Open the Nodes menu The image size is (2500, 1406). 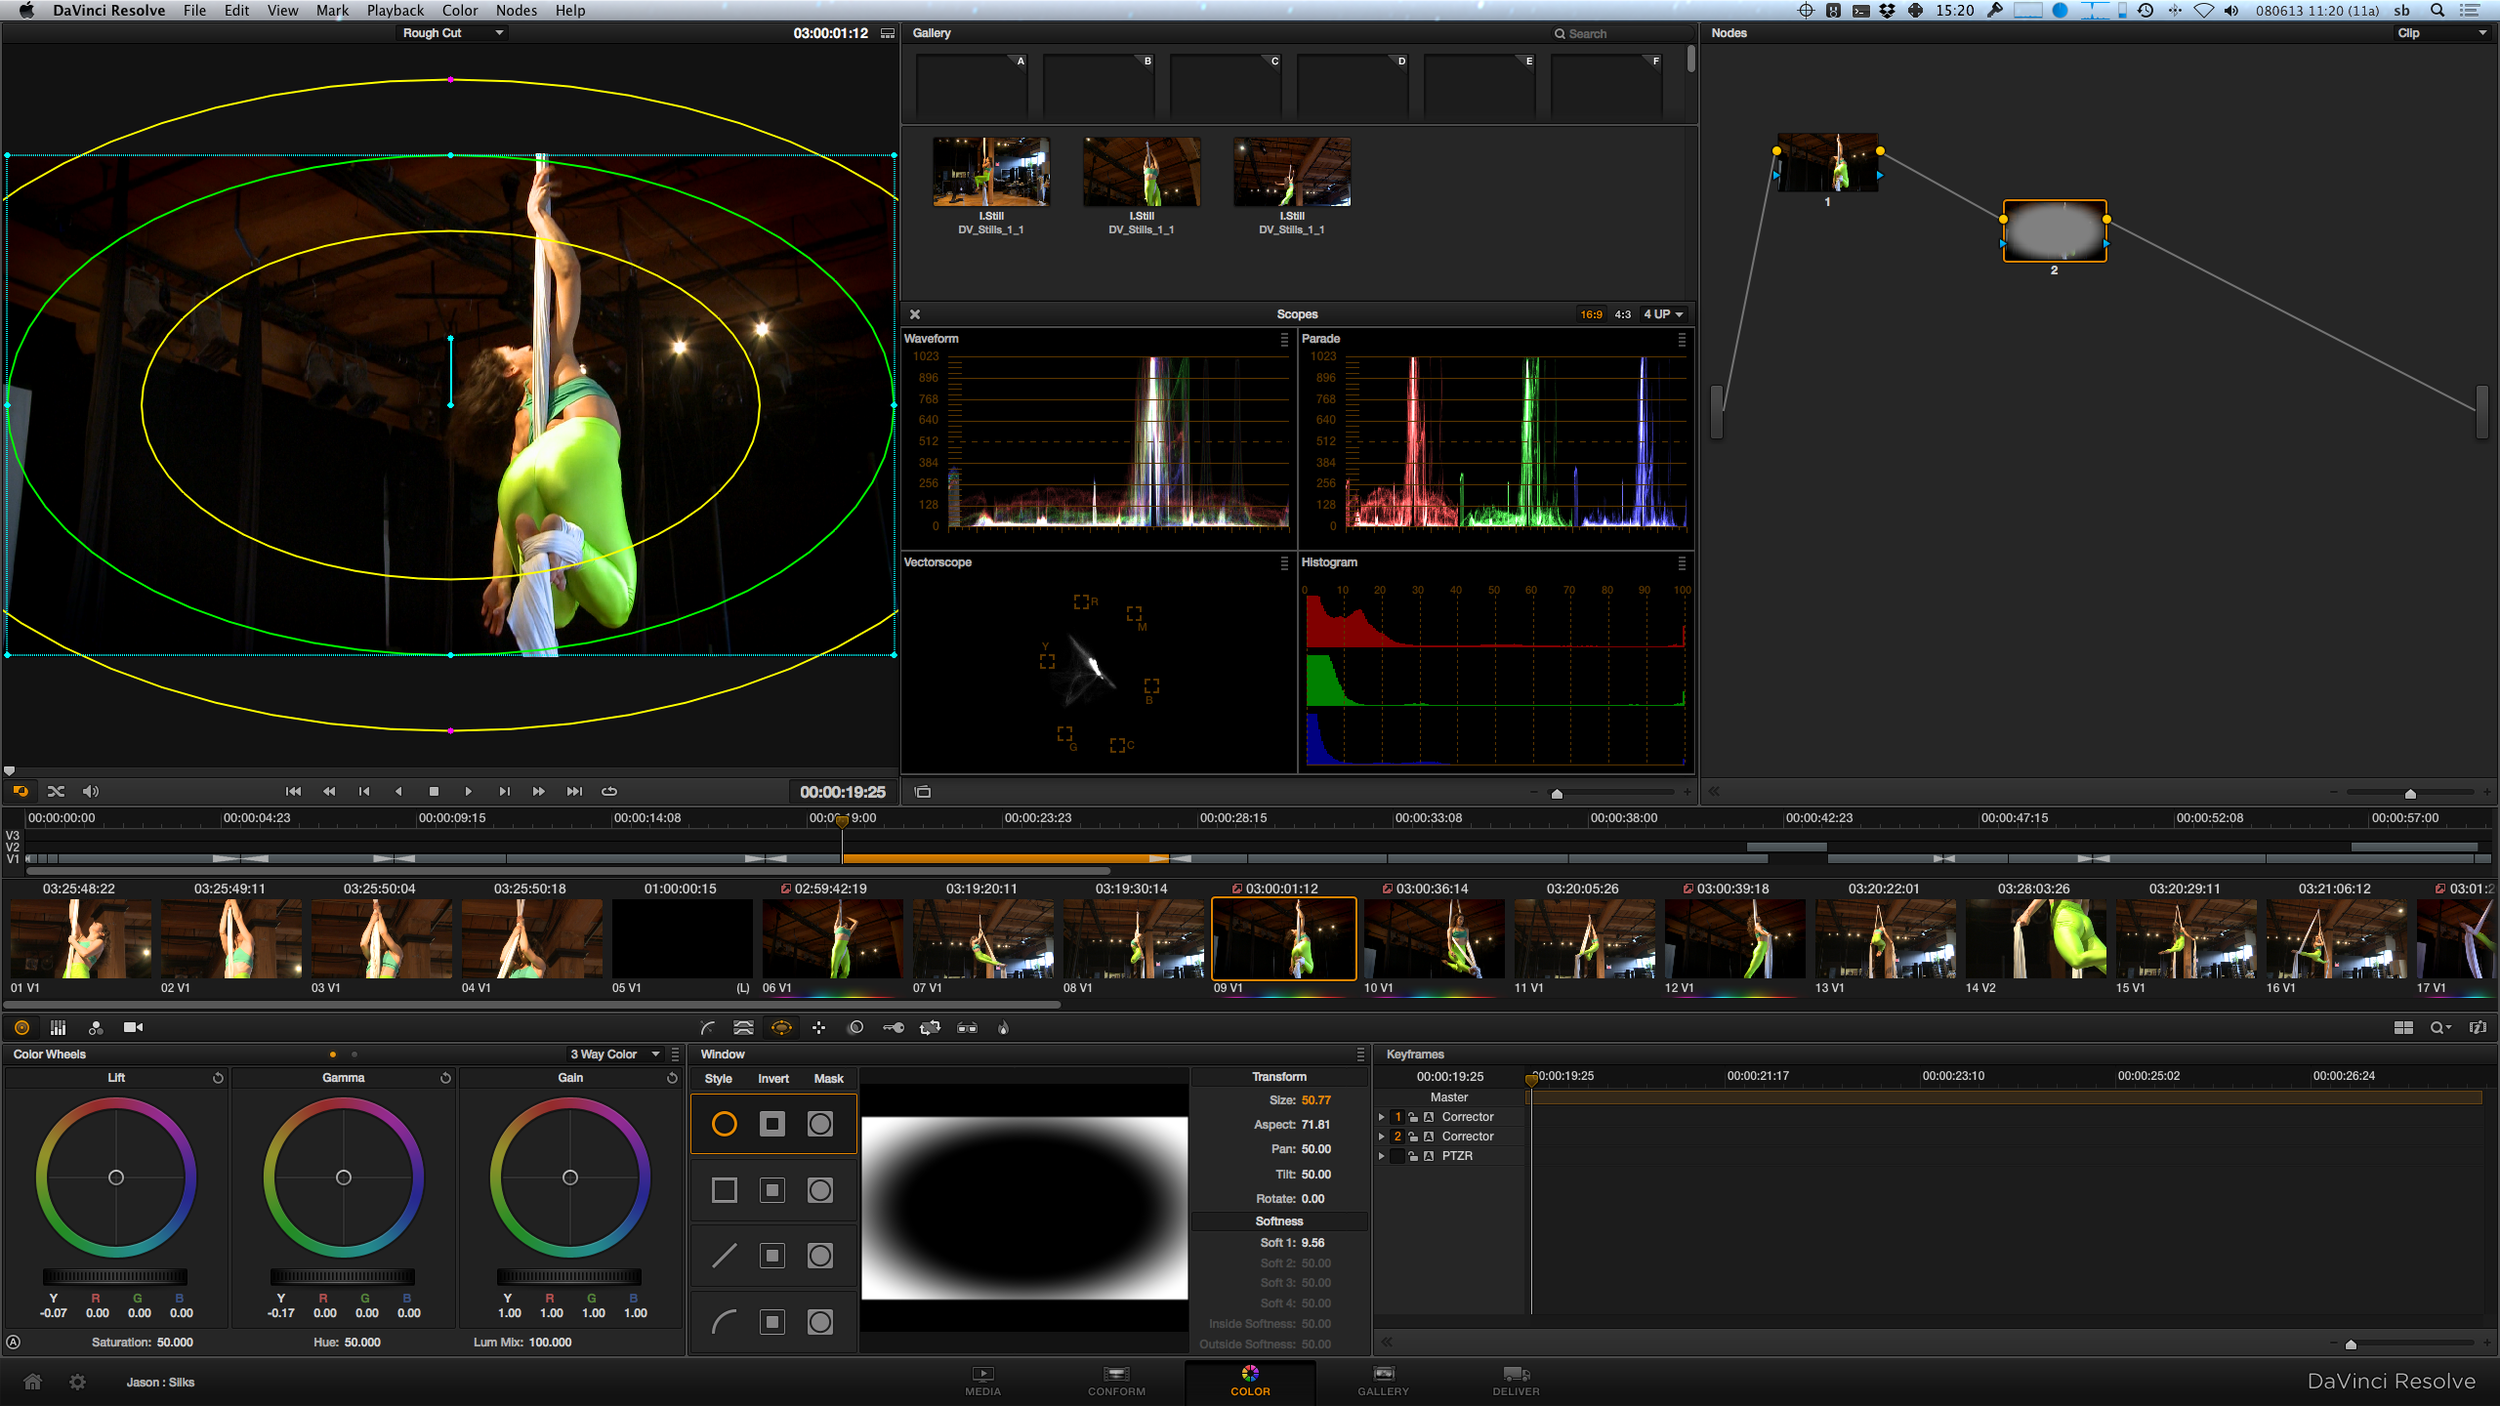(516, 10)
